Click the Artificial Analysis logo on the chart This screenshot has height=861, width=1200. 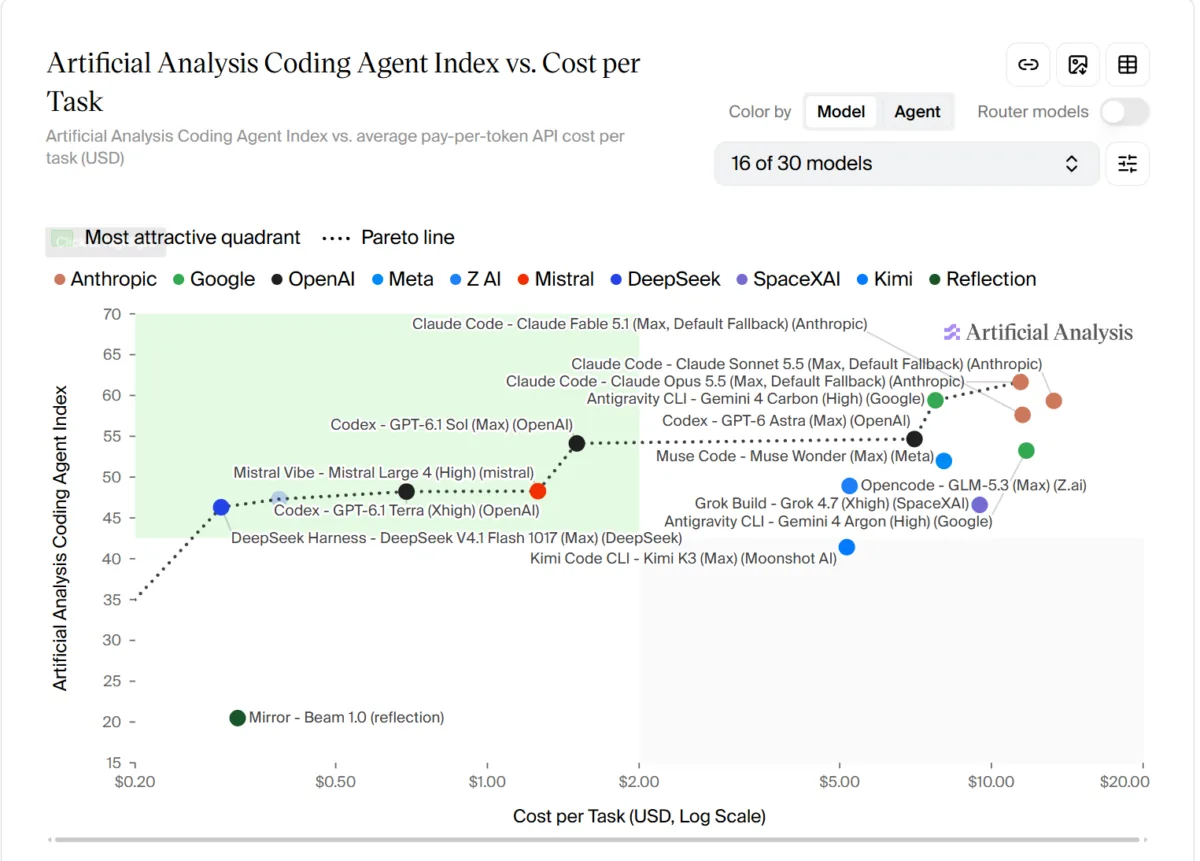(1038, 333)
